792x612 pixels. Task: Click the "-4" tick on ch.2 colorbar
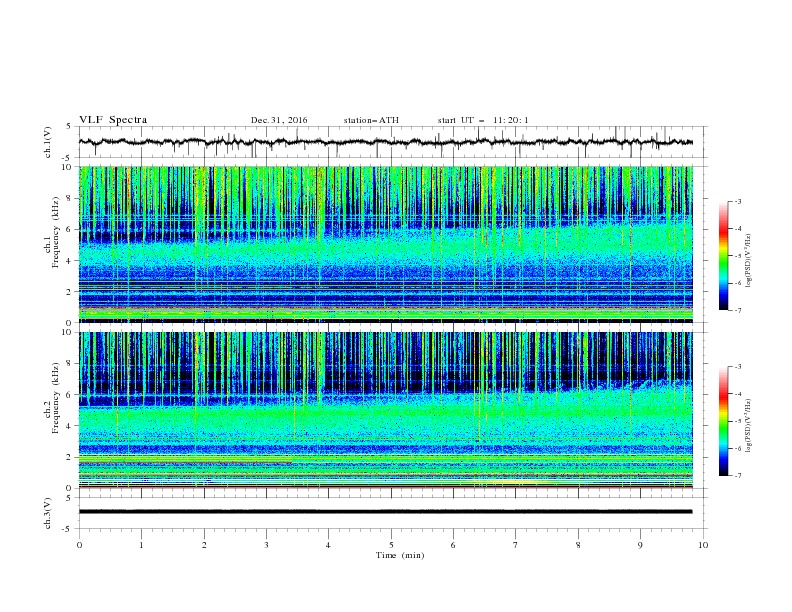coord(737,394)
